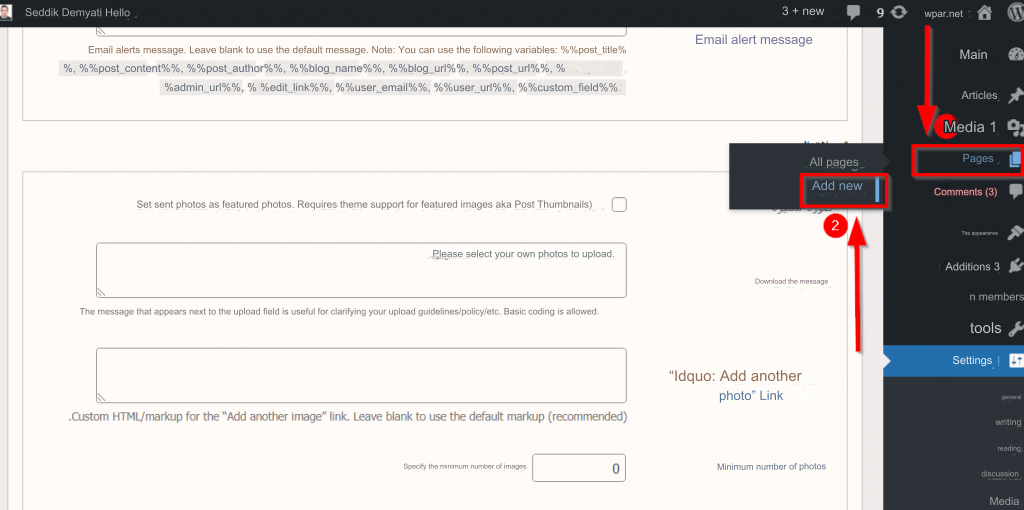The height and width of the screenshot is (510, 1024).
Task: Open the Articles menu item
Action: [x=979, y=95]
